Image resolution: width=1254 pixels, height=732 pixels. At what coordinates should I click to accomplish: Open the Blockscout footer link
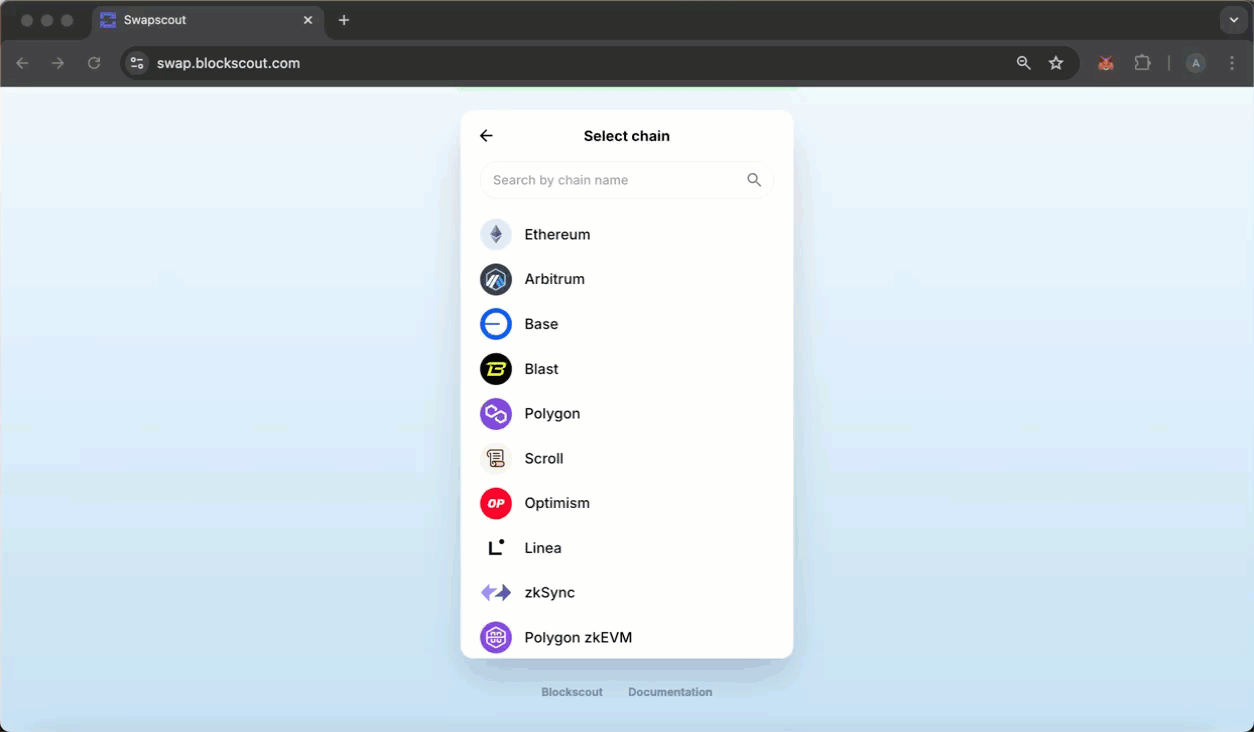(x=572, y=692)
